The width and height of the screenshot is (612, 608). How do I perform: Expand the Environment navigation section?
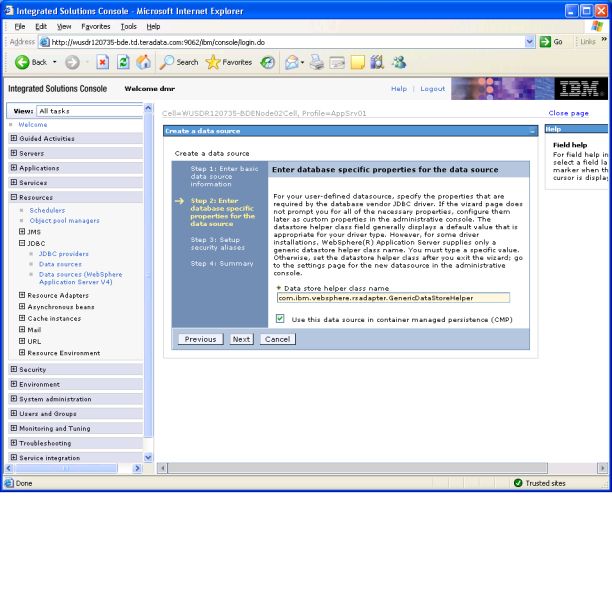click(x=14, y=384)
